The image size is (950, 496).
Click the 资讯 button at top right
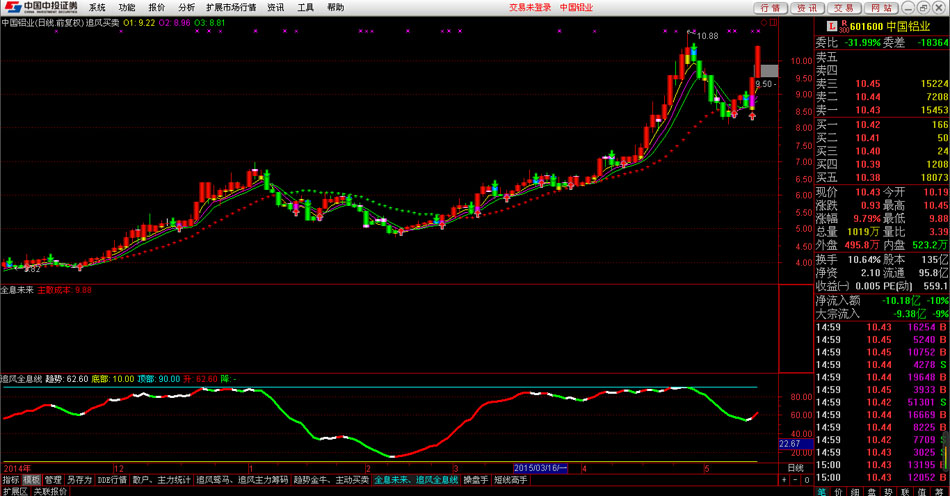[x=806, y=8]
